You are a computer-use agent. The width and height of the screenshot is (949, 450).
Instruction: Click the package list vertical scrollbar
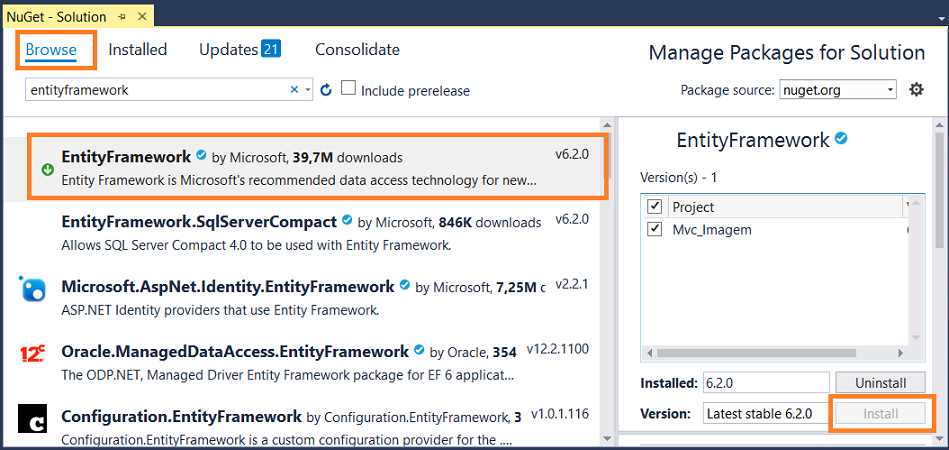tap(608, 281)
